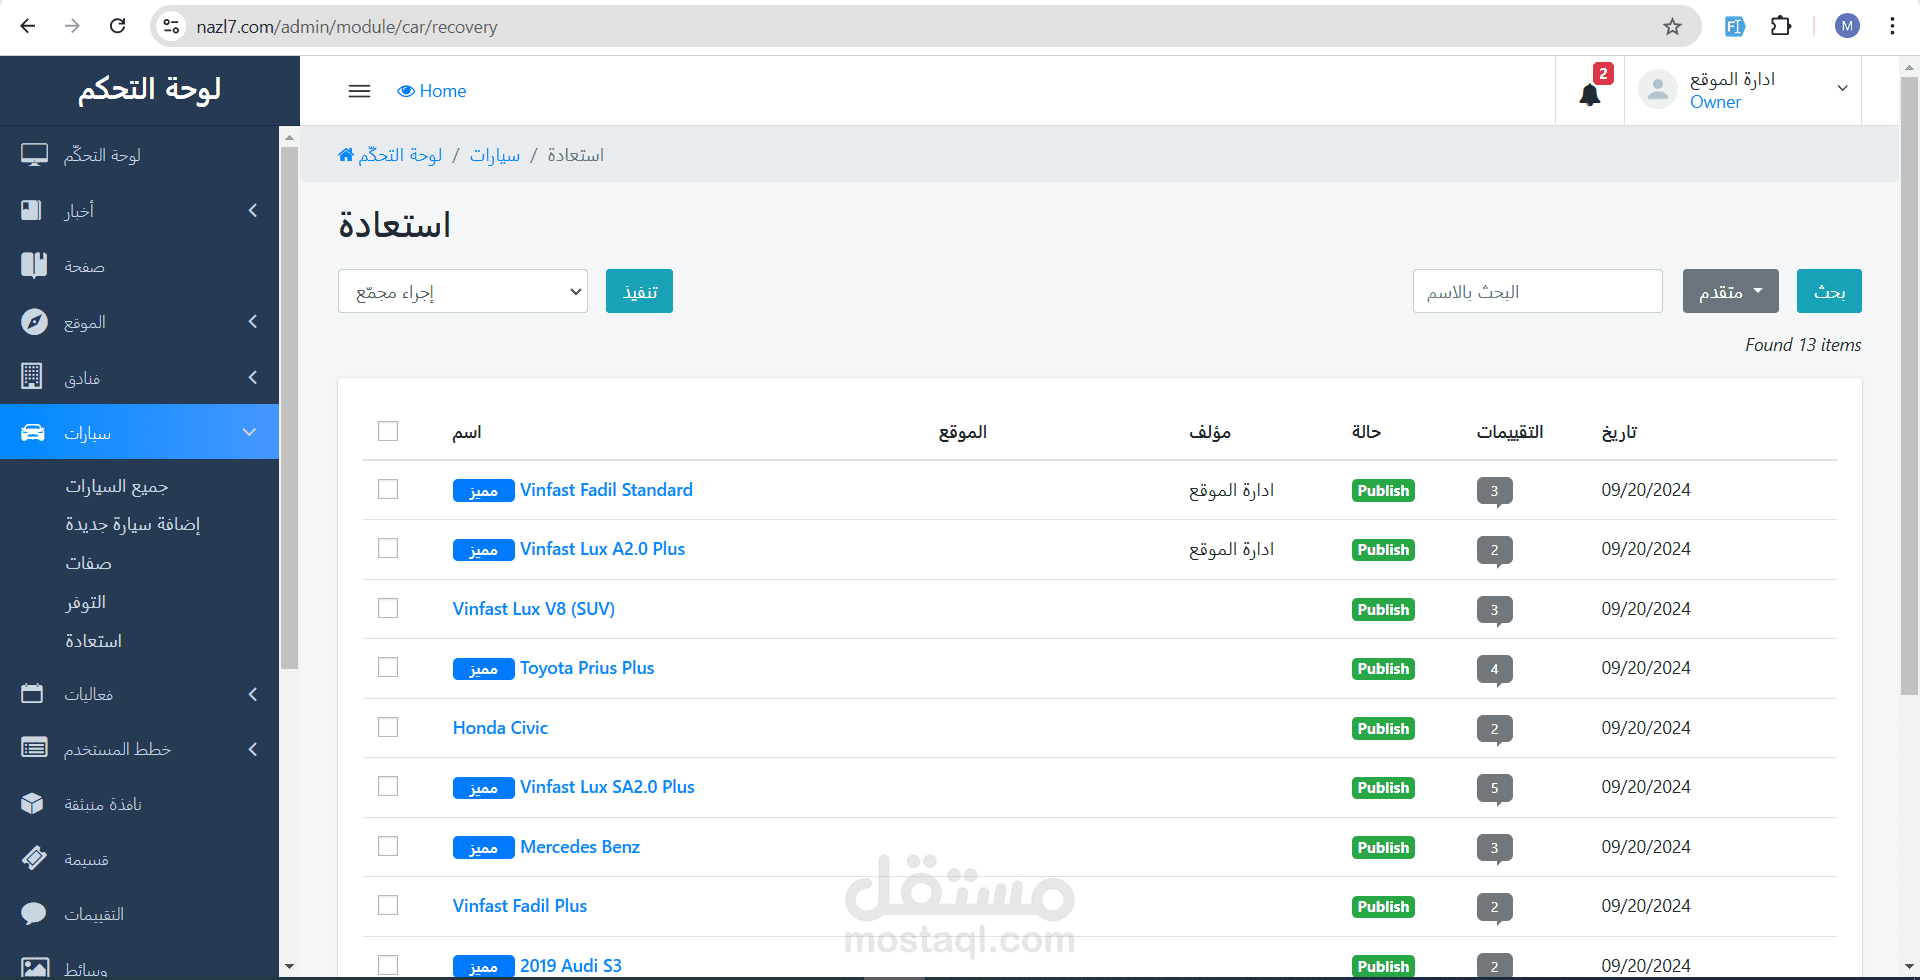This screenshot has height=980, width=1920.
Task: Open the ادارة الموقع Owner account dropdown
Action: coord(1743,90)
